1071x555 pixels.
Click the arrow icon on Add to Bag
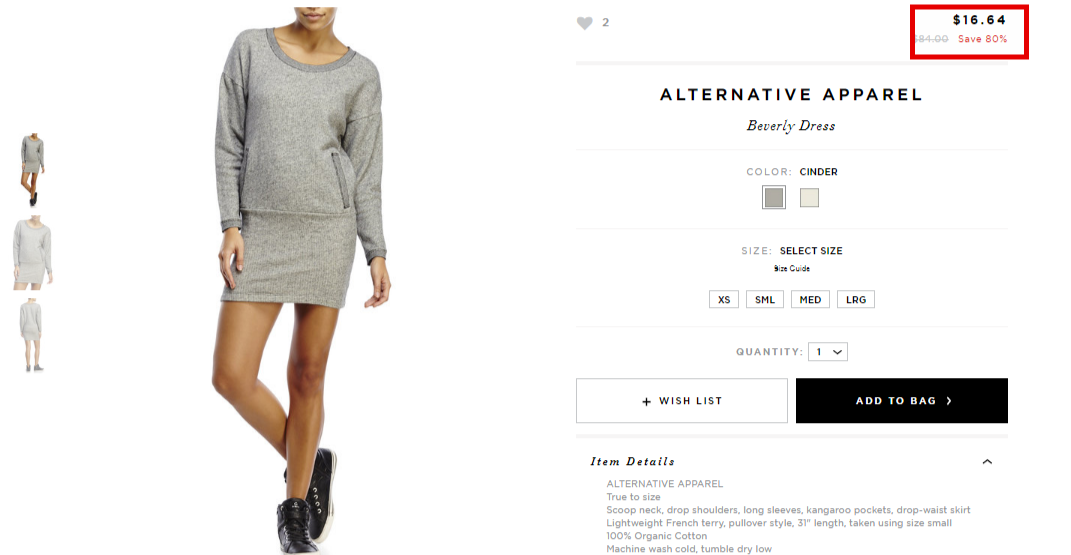(949, 401)
